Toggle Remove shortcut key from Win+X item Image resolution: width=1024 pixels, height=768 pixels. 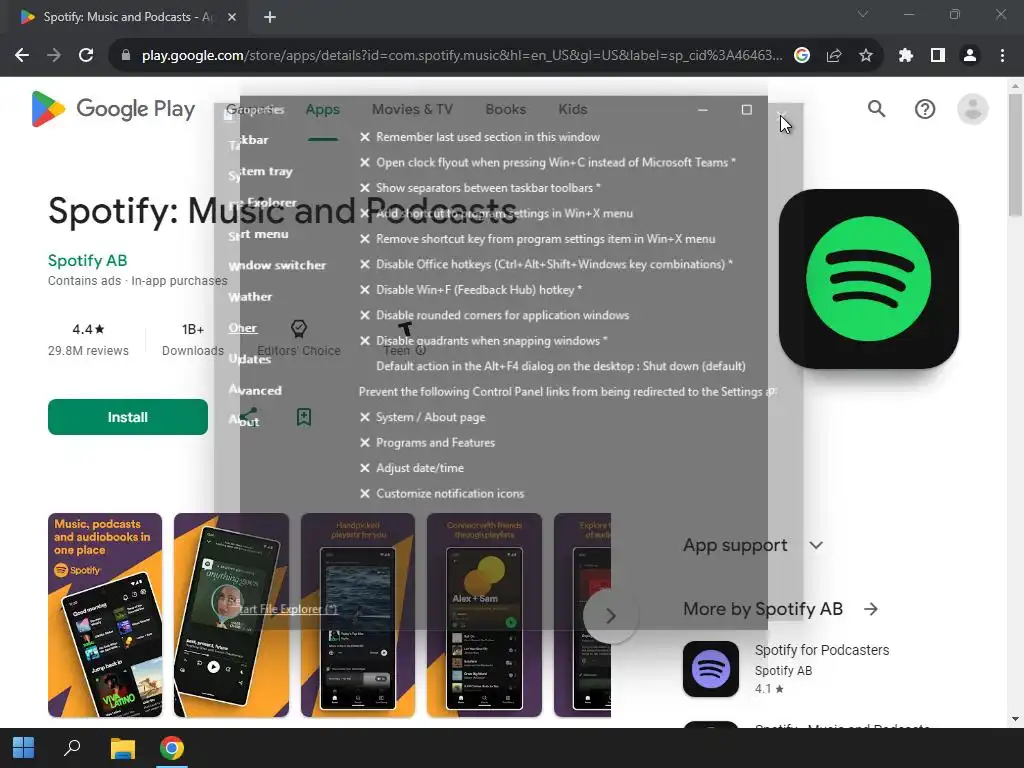[537, 239]
